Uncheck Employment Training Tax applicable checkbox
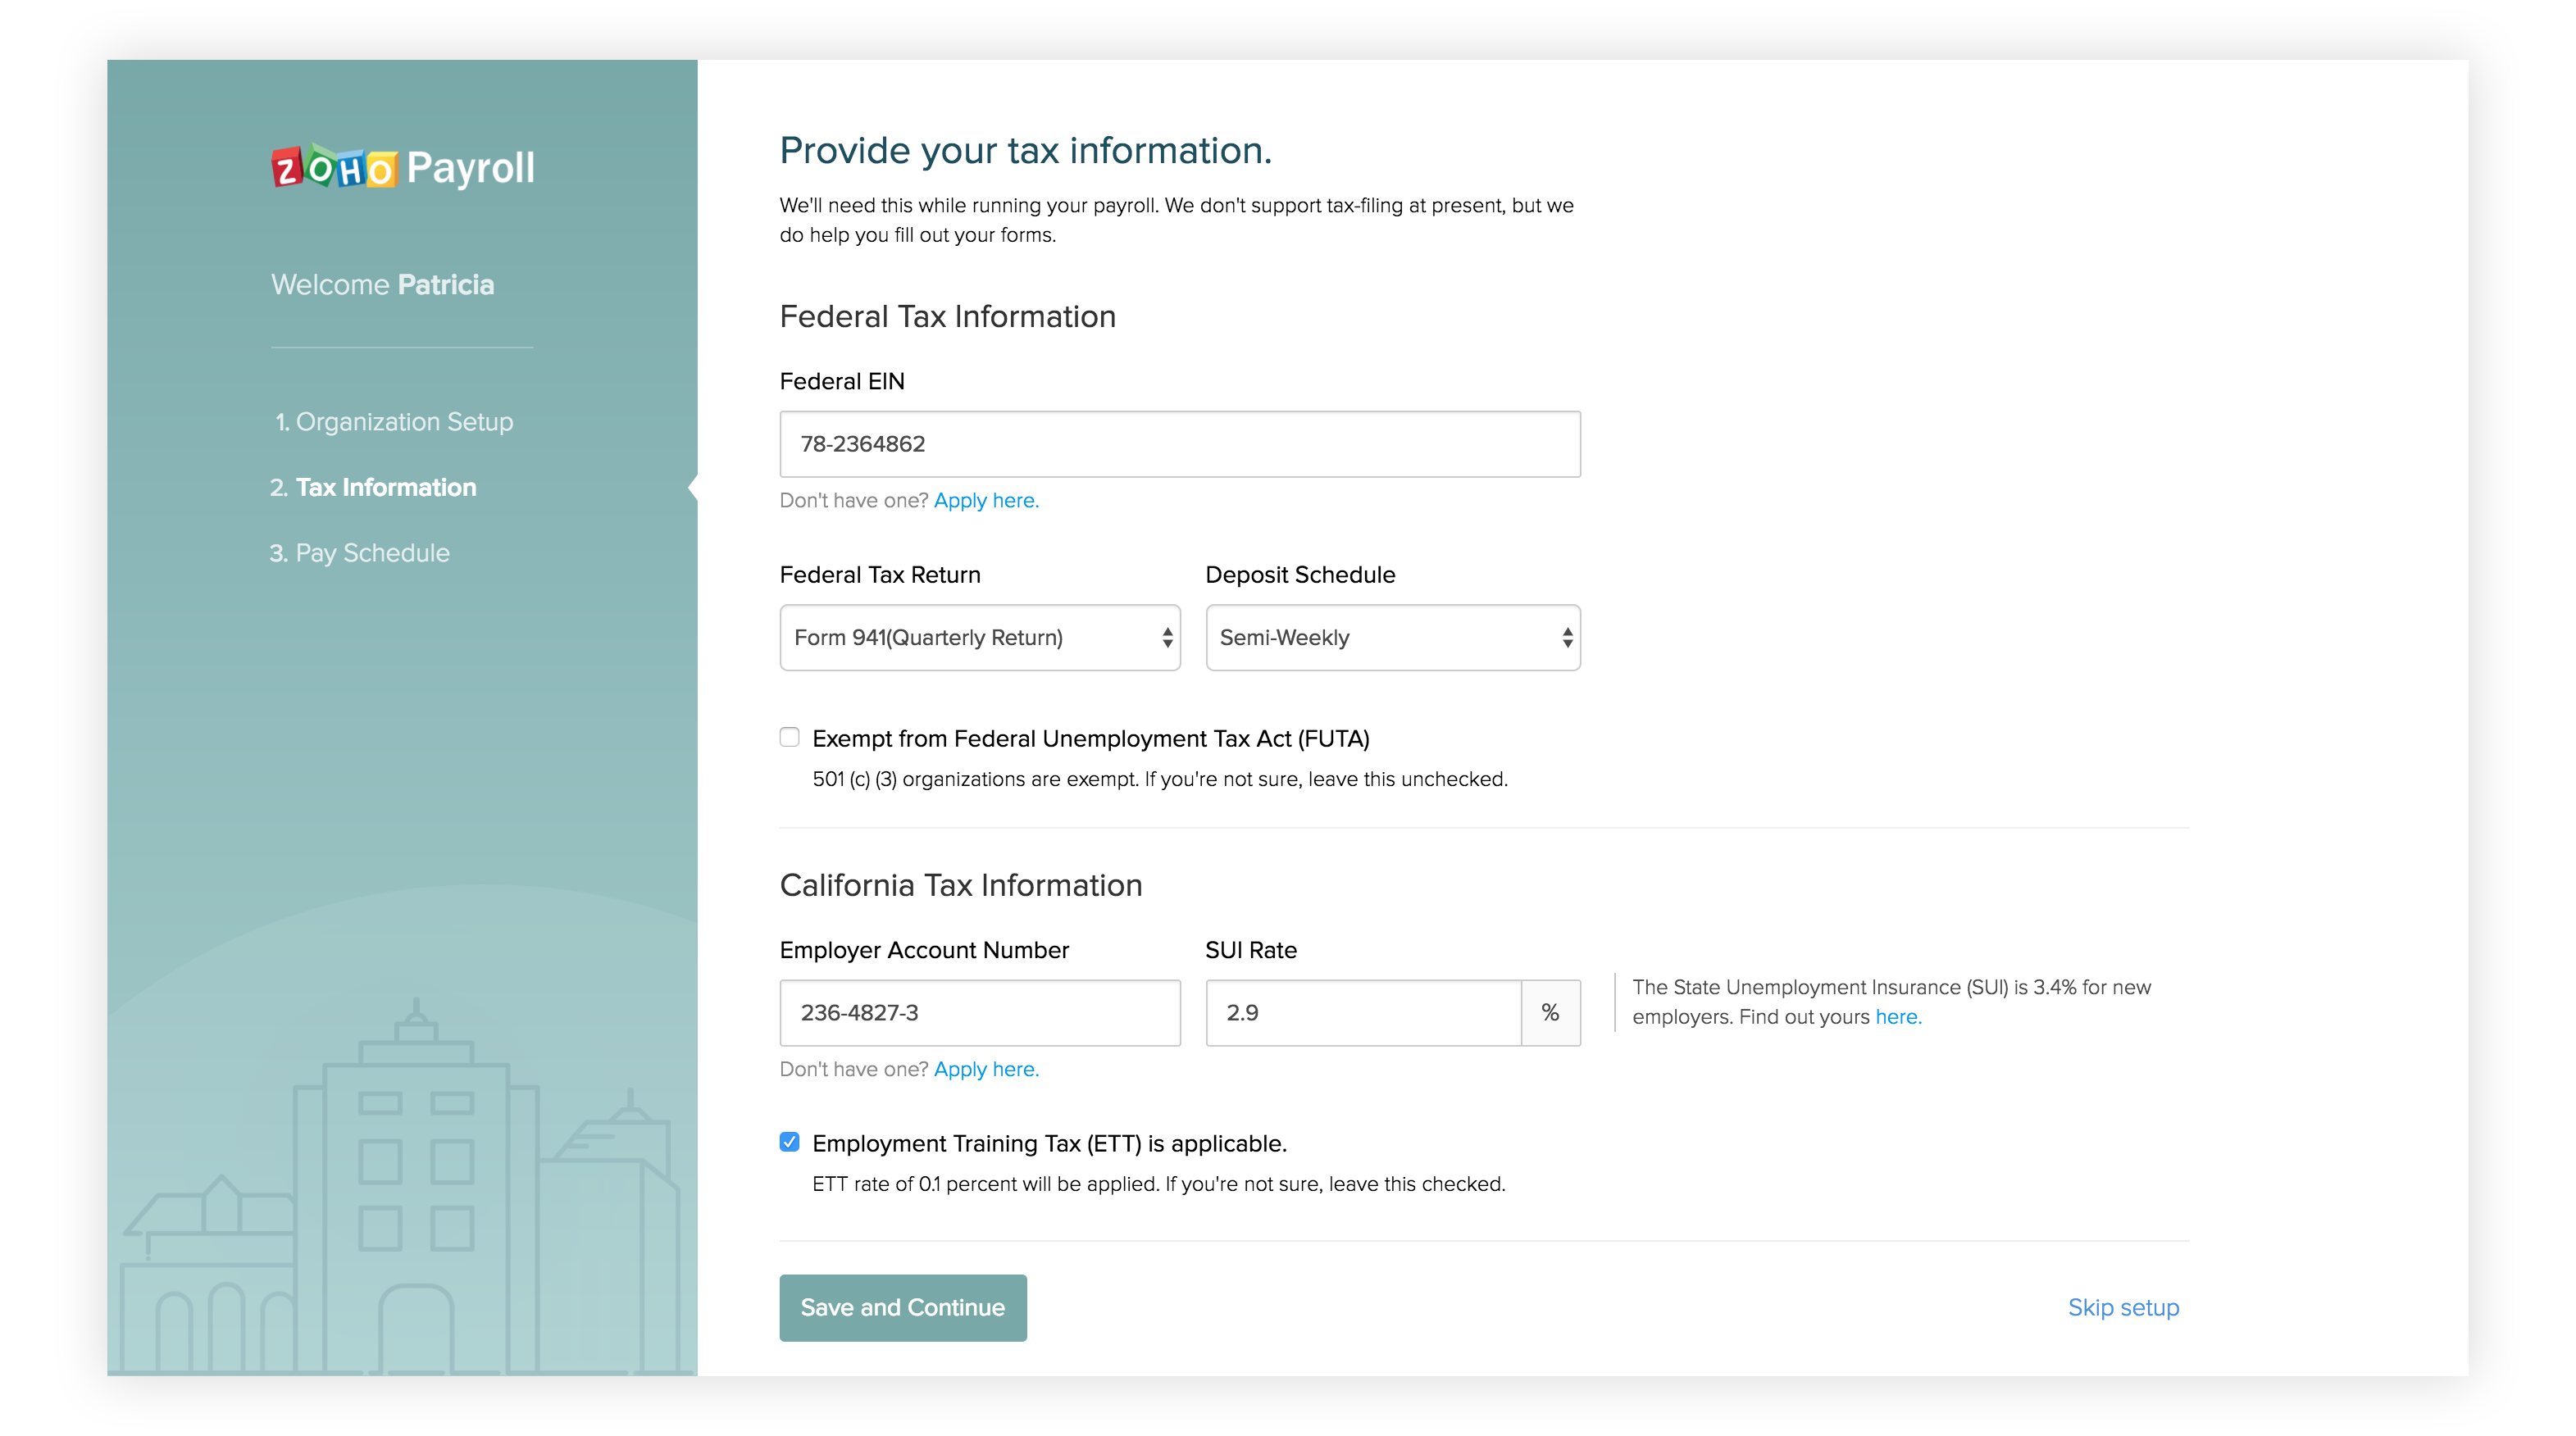This screenshot has height=1436, width=2576. [x=789, y=1142]
